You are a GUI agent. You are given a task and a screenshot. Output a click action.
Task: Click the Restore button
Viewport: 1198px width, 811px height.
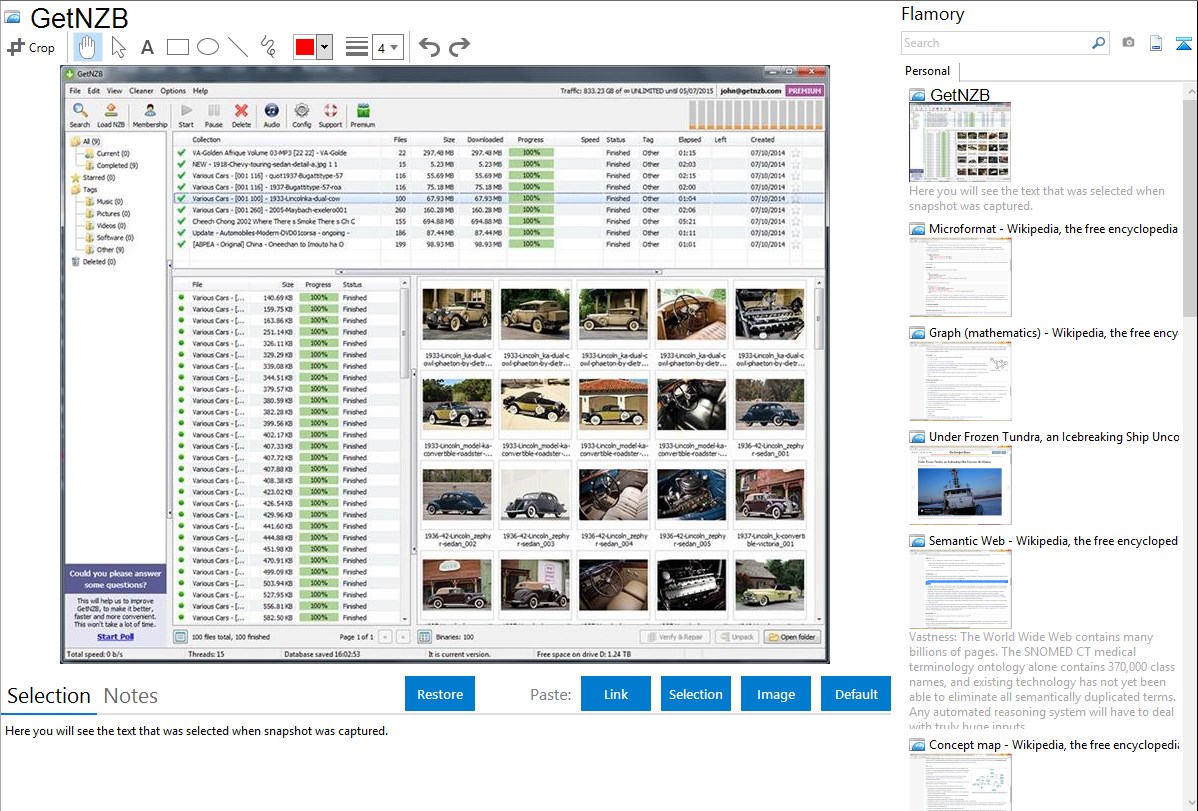[x=440, y=694]
